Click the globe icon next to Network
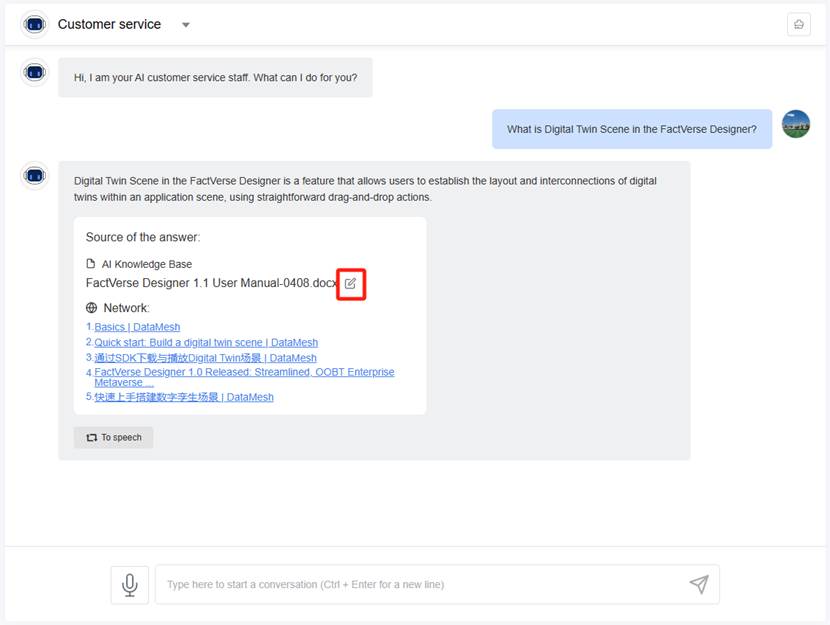The height and width of the screenshot is (625, 830). click(92, 308)
